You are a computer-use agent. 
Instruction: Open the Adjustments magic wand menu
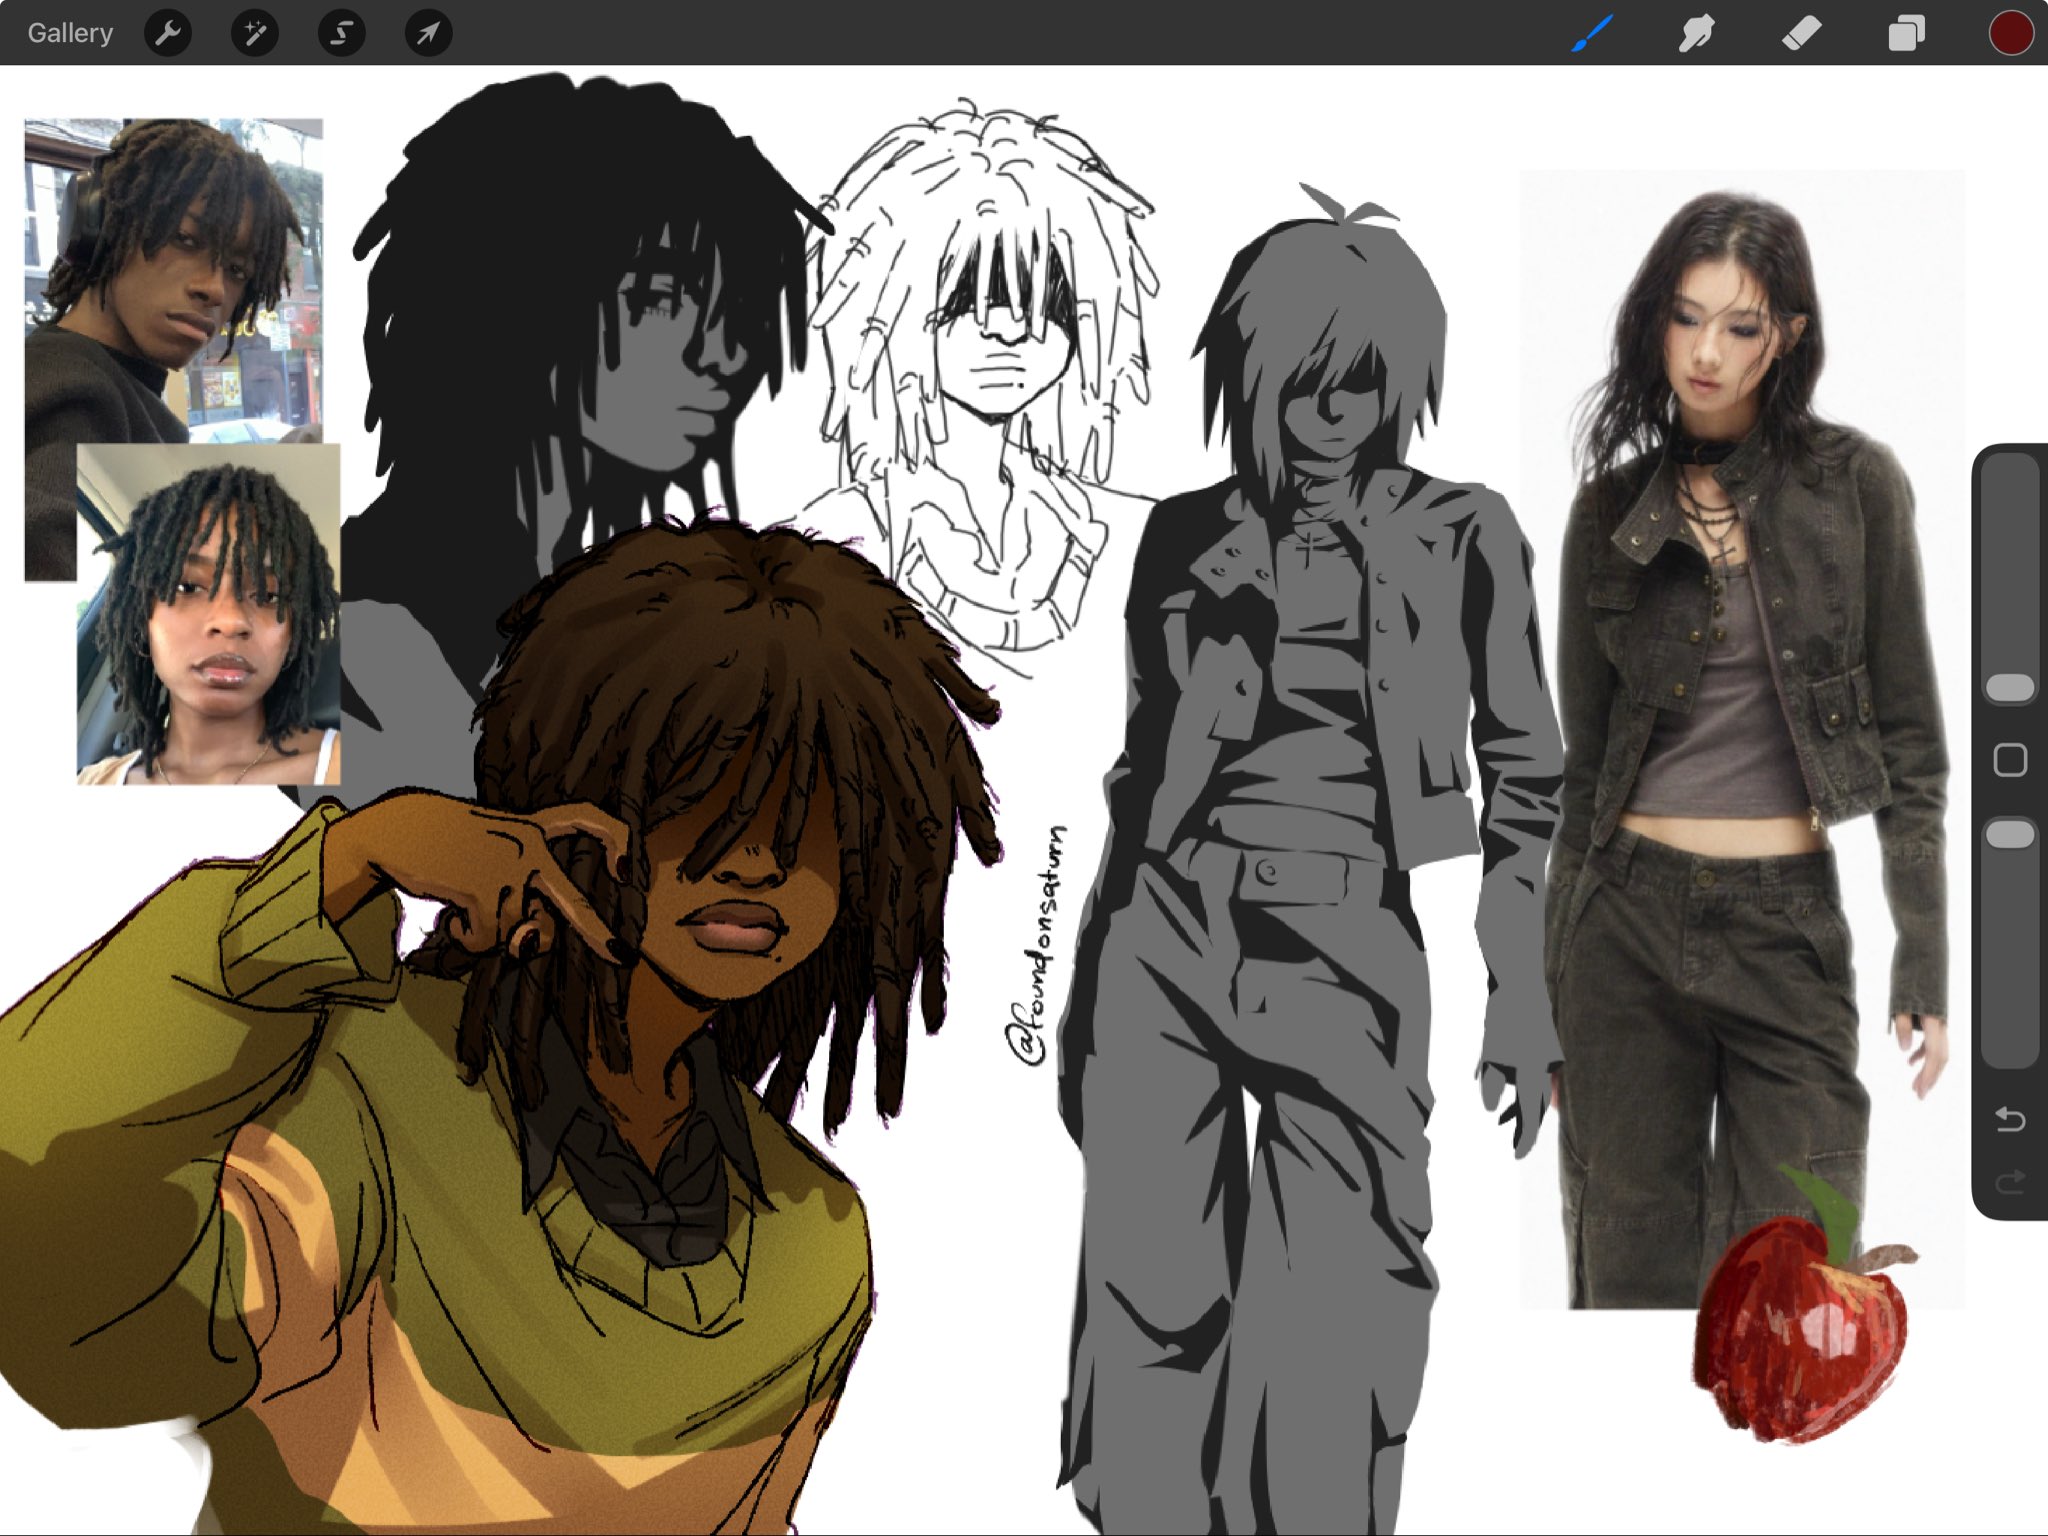[x=255, y=33]
